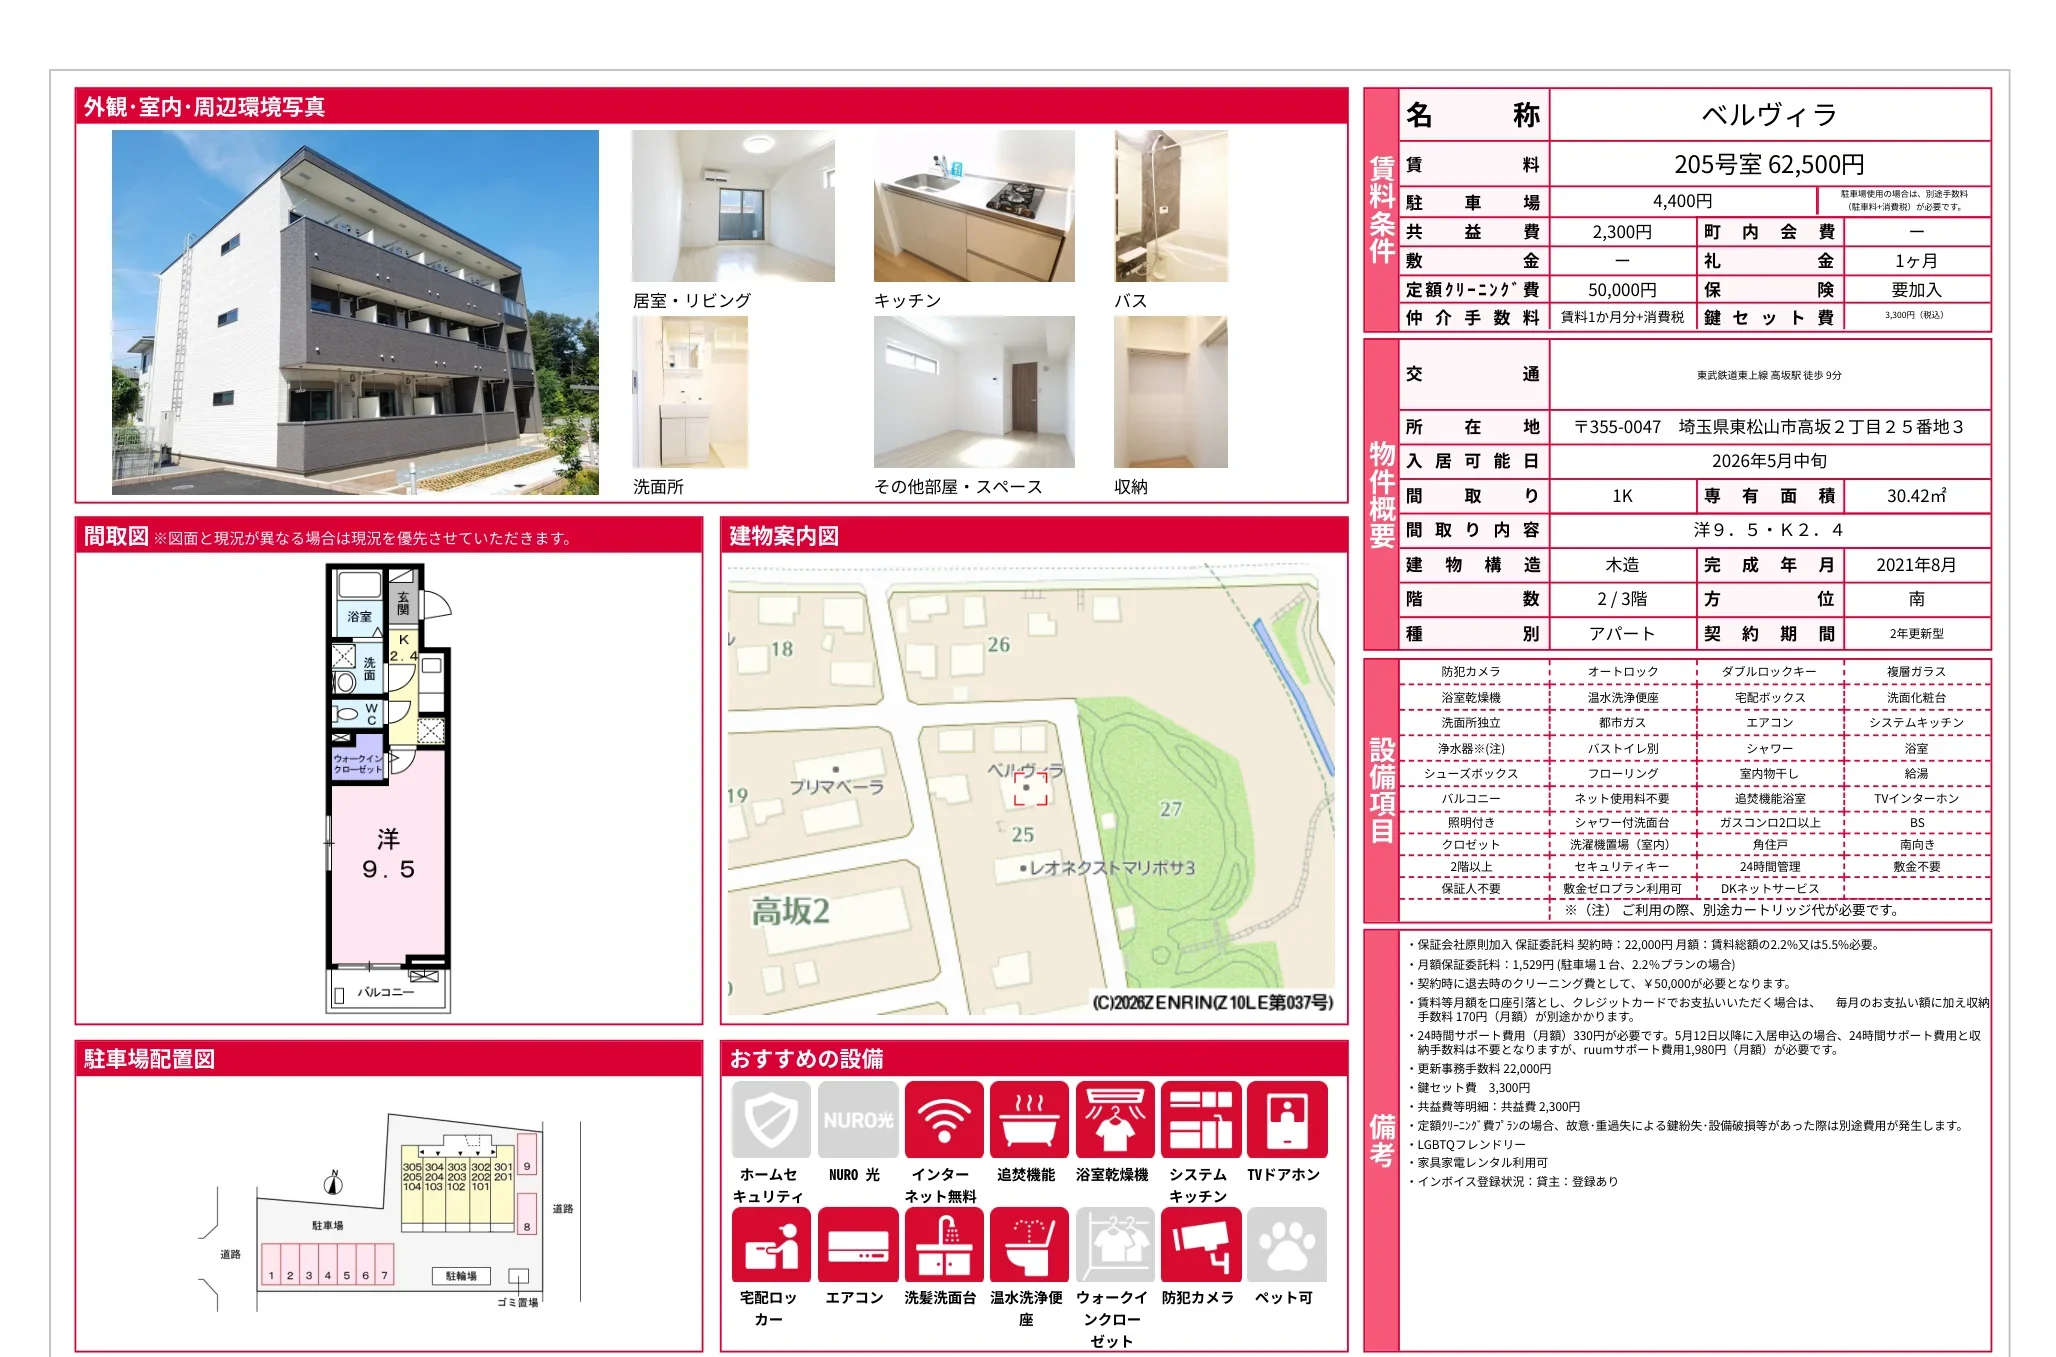Open the キッチン kitchen photo
Screen dimensions: 2056x1357
974,206
